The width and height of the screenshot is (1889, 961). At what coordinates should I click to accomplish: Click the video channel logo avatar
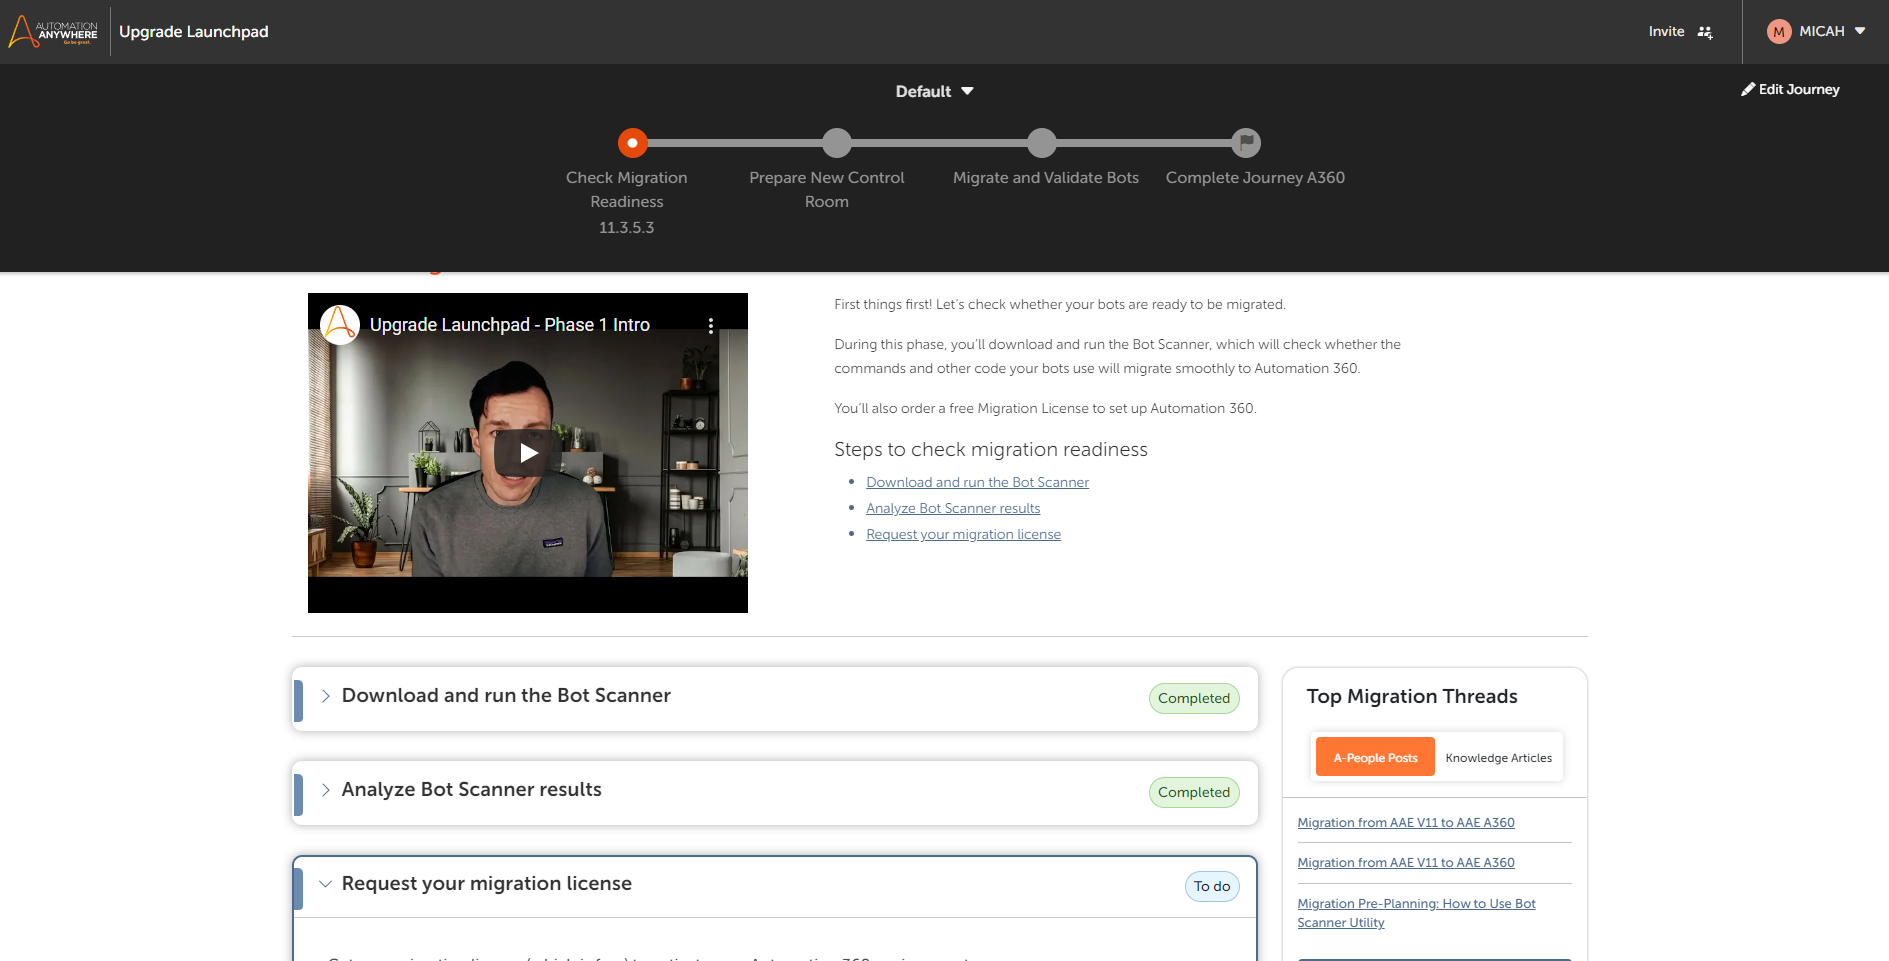pos(340,325)
